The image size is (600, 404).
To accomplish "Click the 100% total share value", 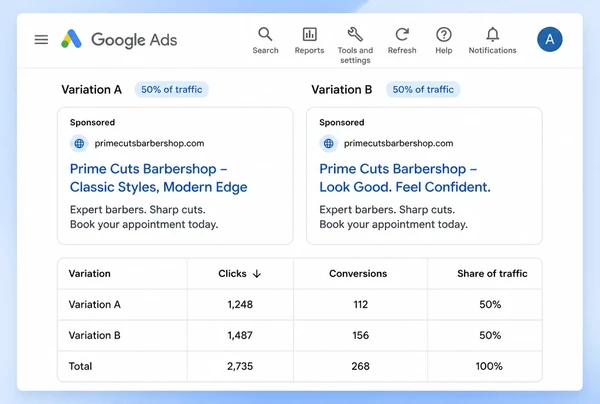I will [x=489, y=366].
